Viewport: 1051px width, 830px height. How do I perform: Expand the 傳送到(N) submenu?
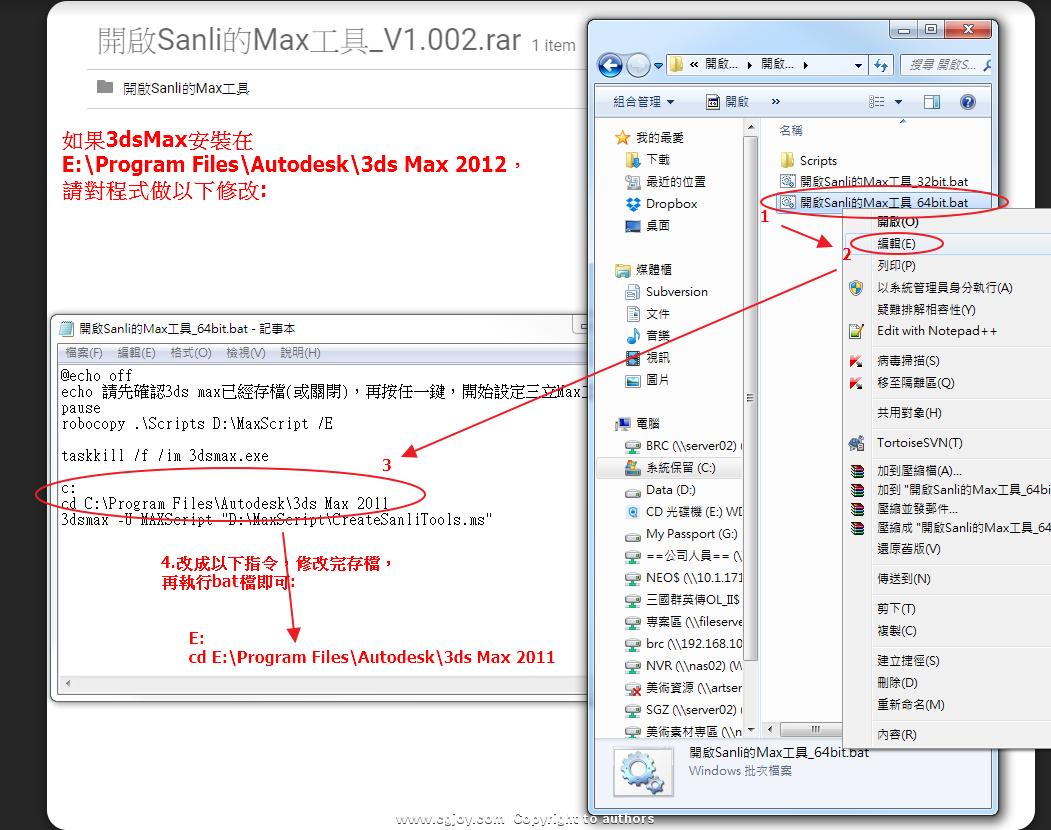point(904,579)
